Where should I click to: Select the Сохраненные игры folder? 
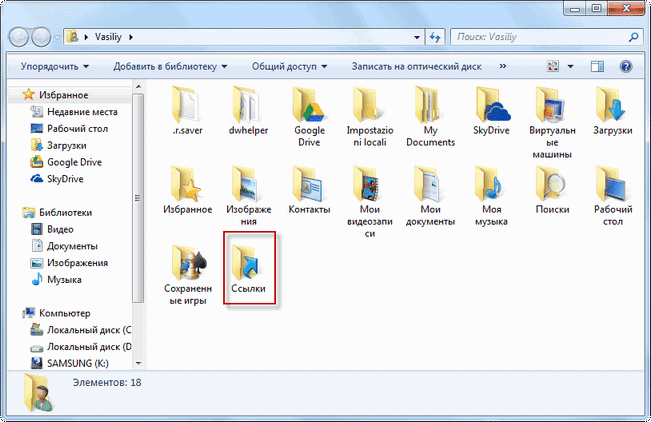[187, 275]
